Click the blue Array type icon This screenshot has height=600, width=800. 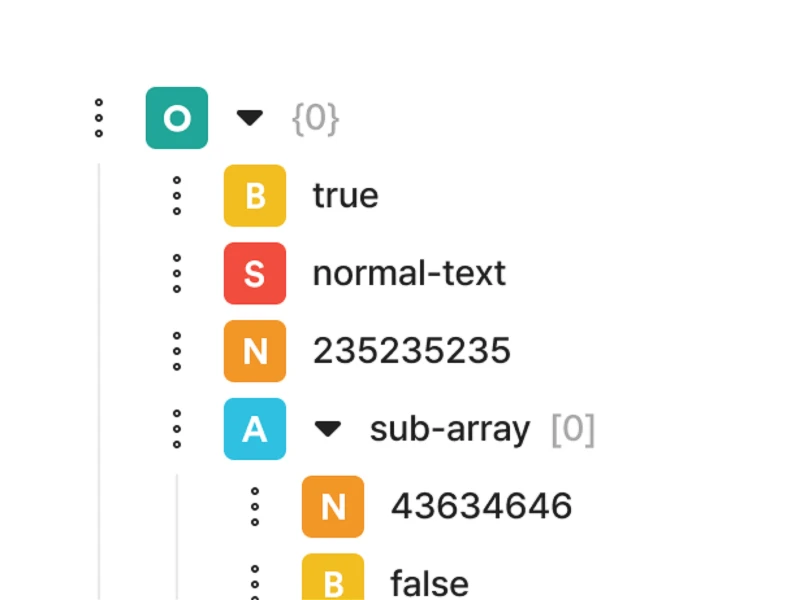tap(255, 429)
